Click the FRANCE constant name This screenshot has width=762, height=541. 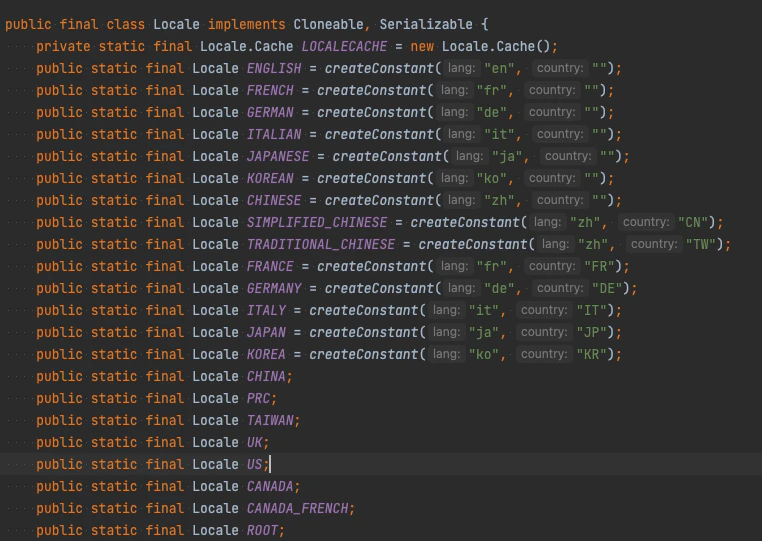point(270,266)
